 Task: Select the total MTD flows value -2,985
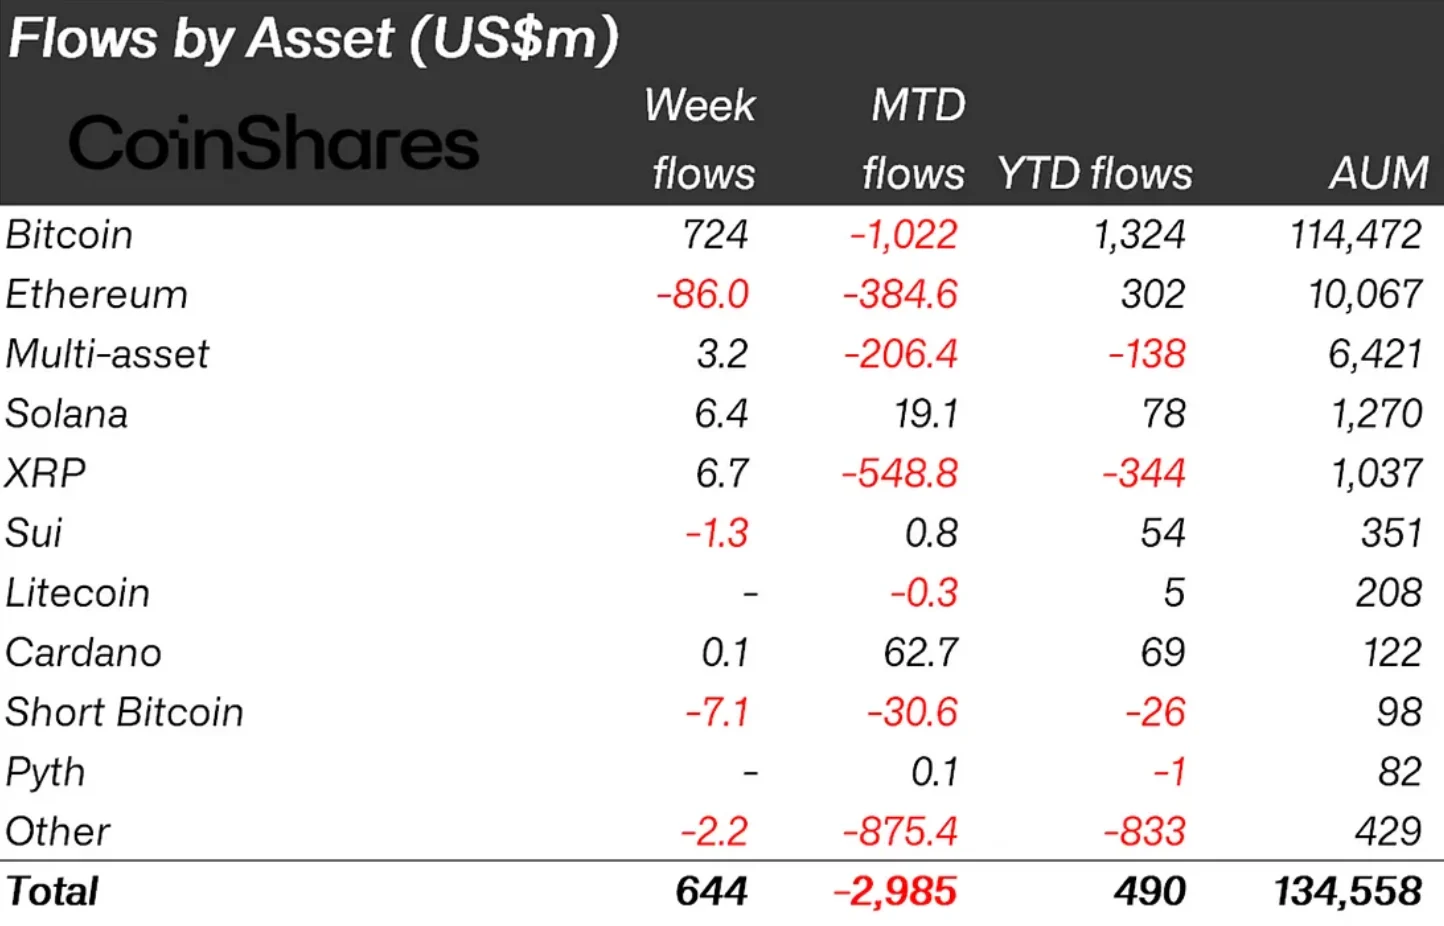click(895, 891)
